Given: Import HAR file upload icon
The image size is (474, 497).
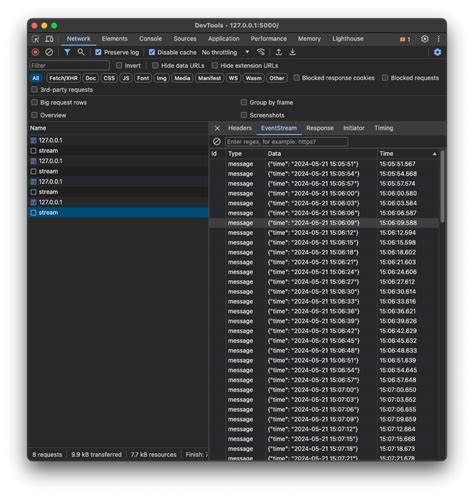Looking at the screenshot, I should tap(279, 52).
